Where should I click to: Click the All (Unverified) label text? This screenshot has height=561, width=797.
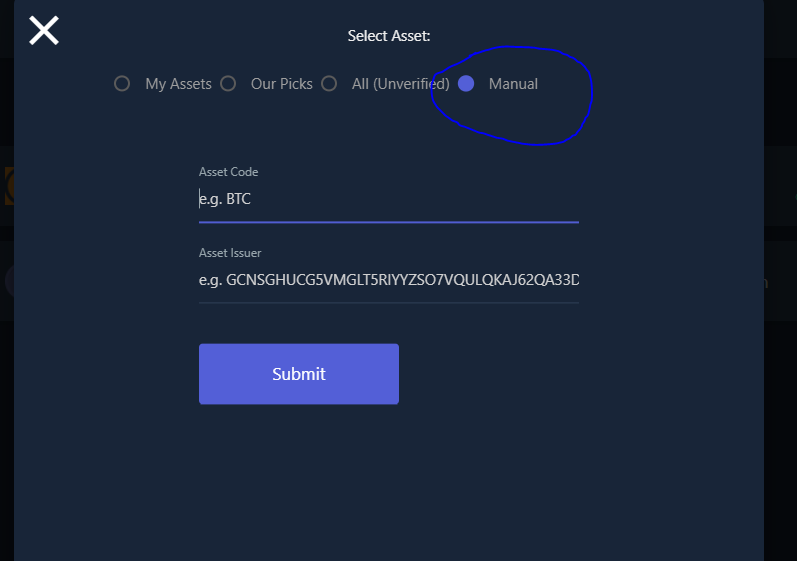click(400, 84)
